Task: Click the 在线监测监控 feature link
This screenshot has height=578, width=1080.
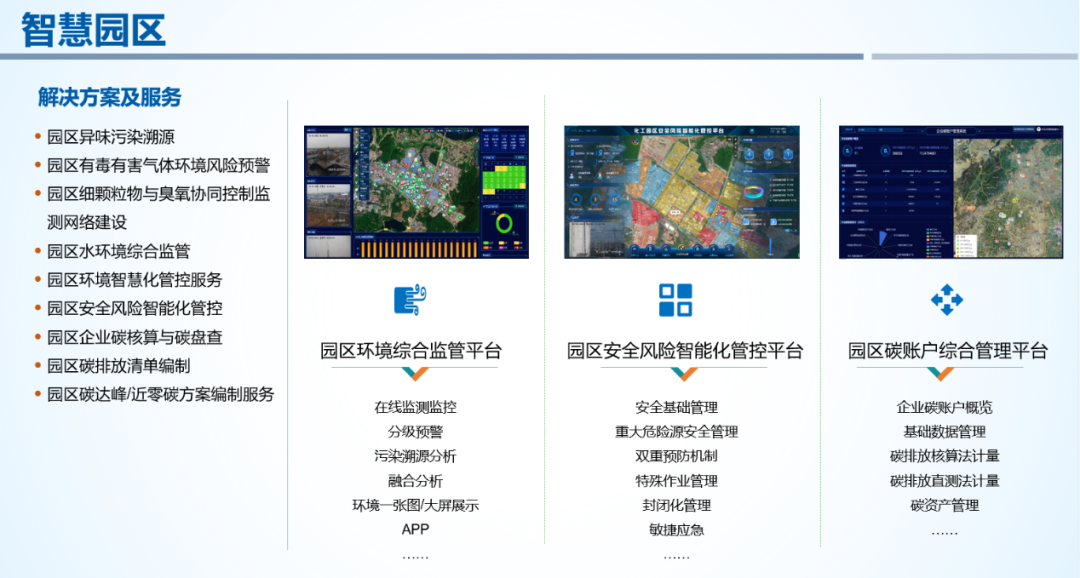Action: click(416, 407)
